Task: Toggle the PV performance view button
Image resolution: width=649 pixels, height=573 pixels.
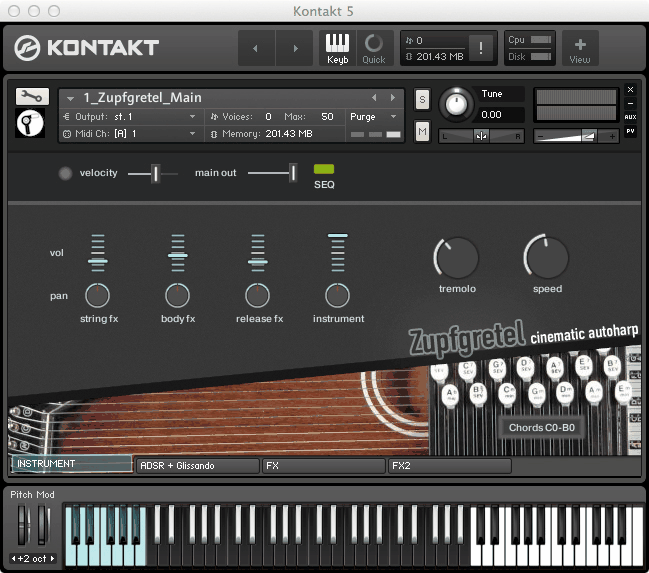Action: 630,131
